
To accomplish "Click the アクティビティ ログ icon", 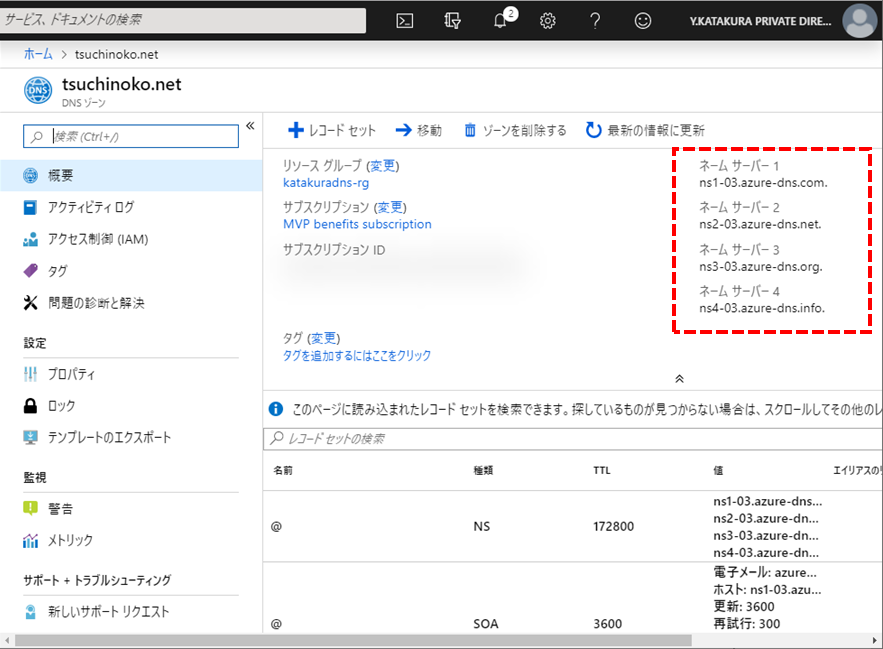I will coord(30,207).
